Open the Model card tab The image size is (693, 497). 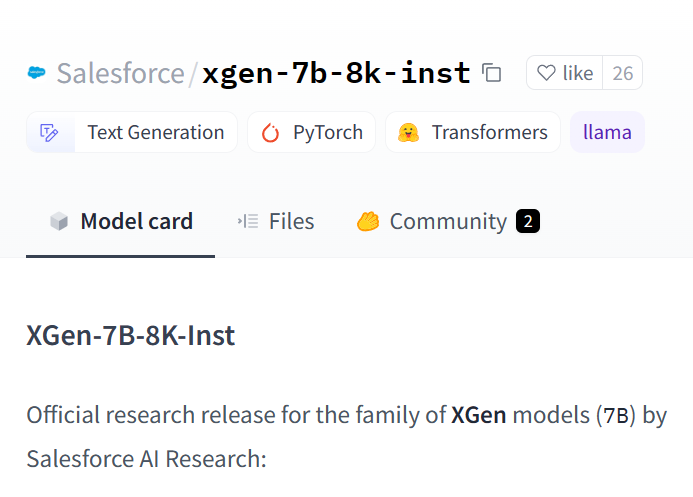click(136, 222)
